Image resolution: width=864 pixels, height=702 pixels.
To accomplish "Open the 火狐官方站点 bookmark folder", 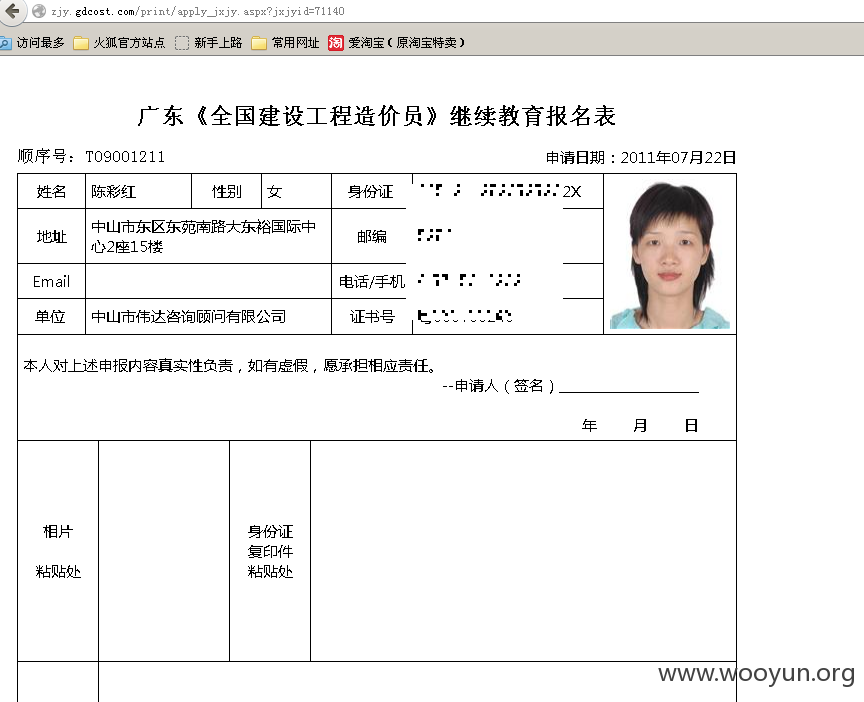I will tap(120, 42).
